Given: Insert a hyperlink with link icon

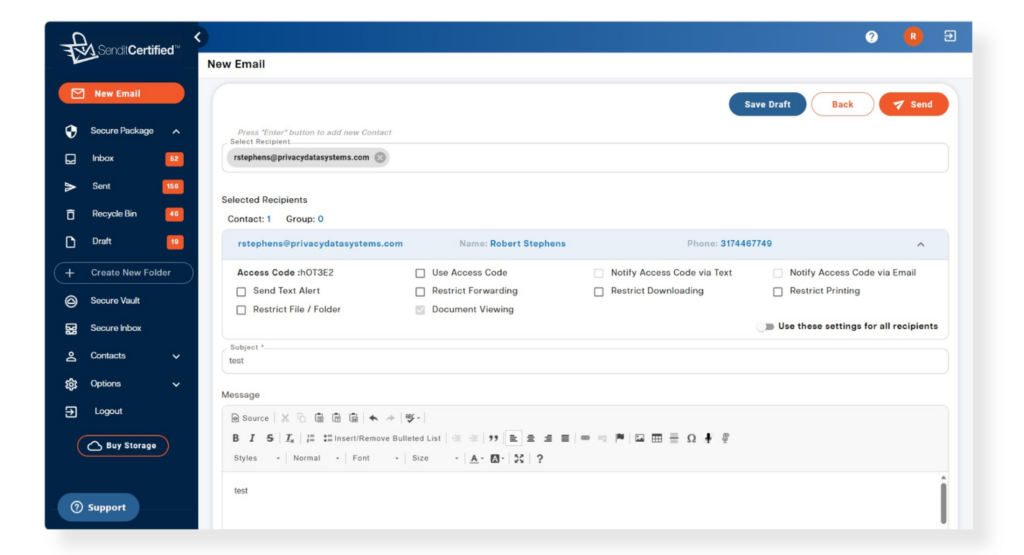Looking at the screenshot, I should pos(585,438).
